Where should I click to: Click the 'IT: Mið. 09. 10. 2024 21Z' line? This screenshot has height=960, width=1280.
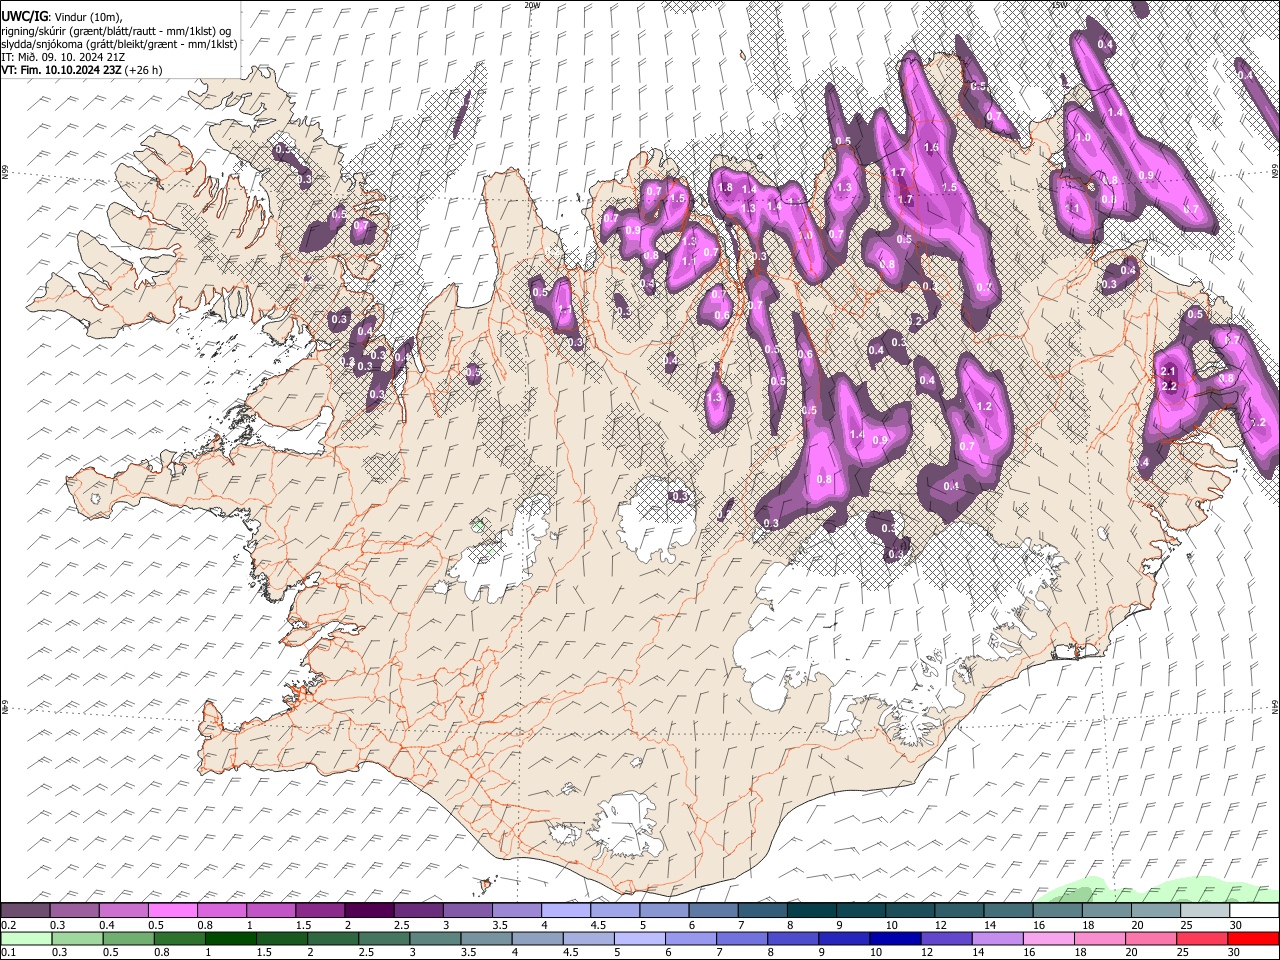click(62, 57)
